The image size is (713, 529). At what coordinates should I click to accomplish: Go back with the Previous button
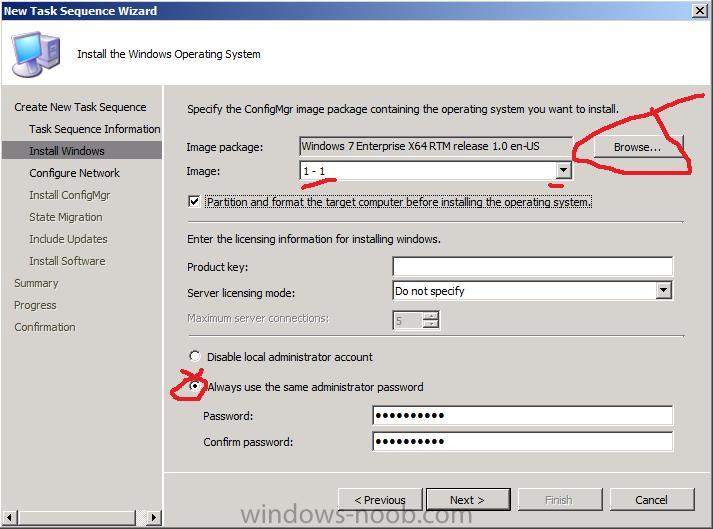pos(380,500)
